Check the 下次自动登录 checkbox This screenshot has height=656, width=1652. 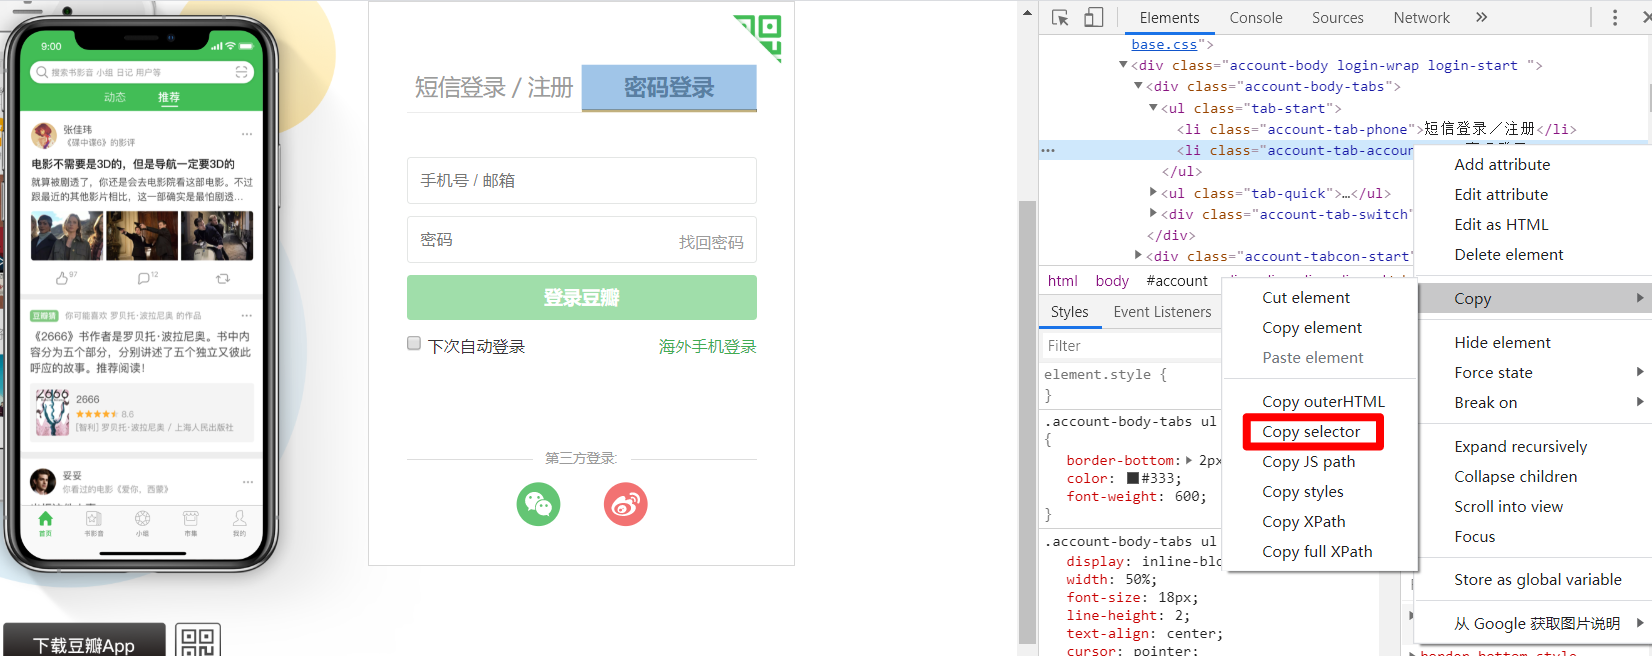414,344
